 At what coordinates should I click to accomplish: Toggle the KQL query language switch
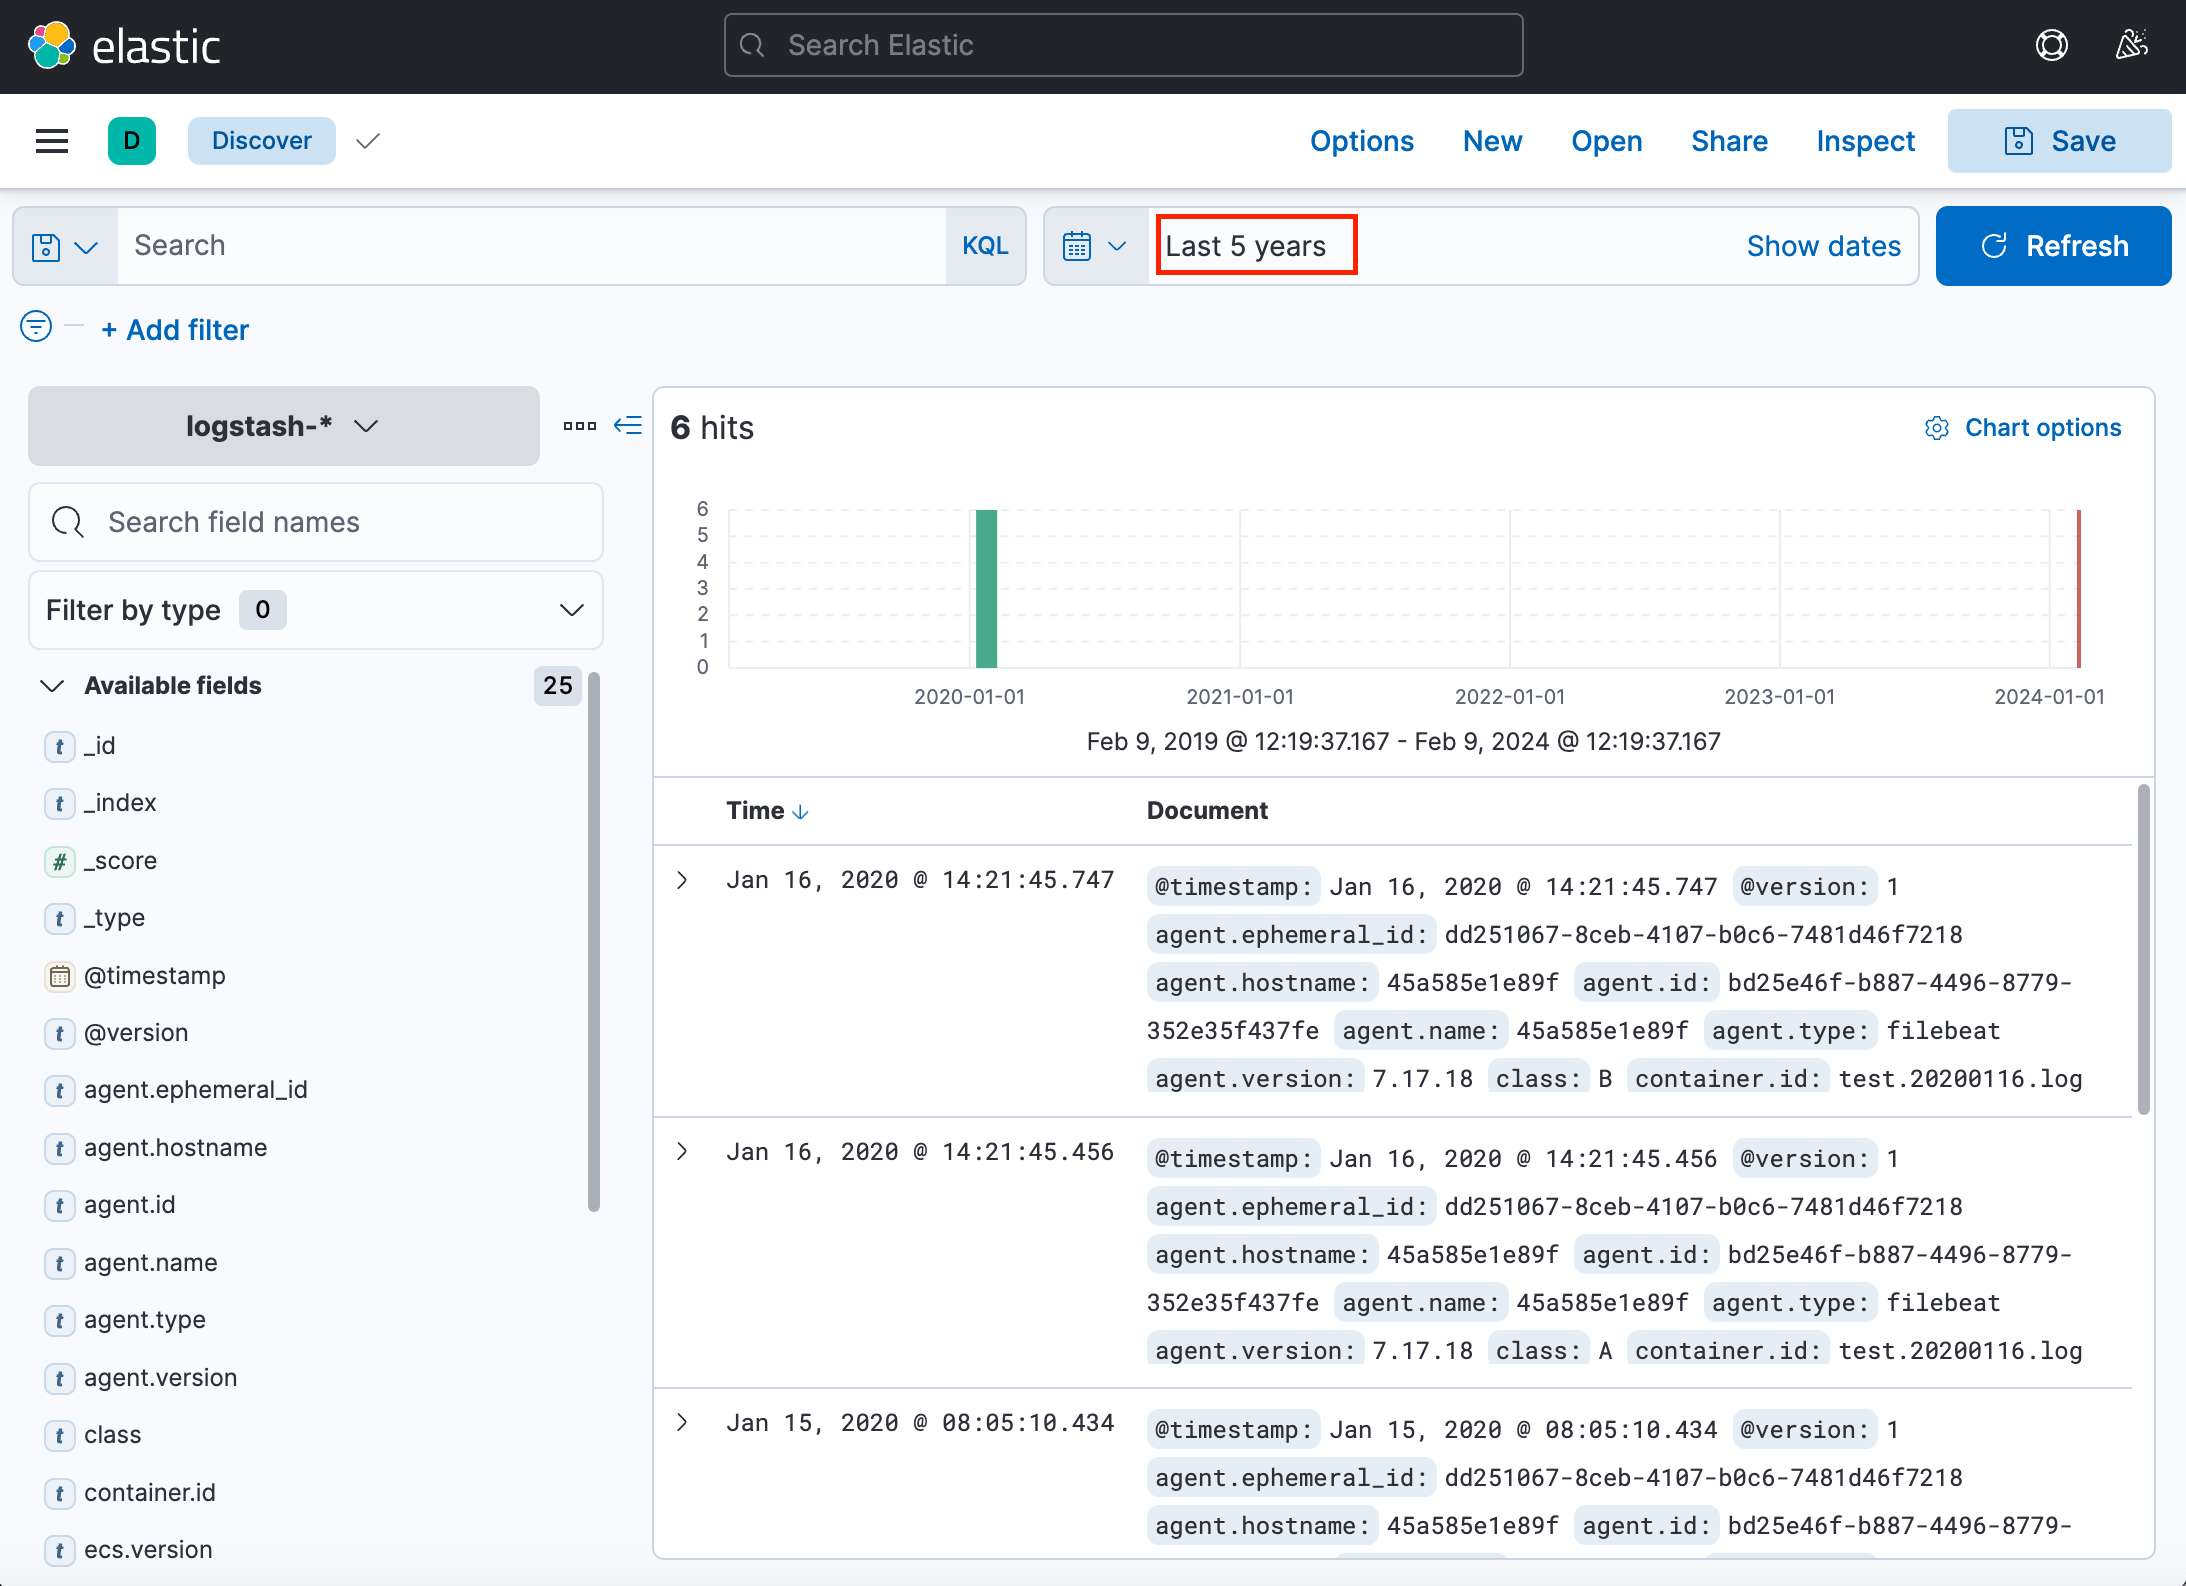point(984,246)
